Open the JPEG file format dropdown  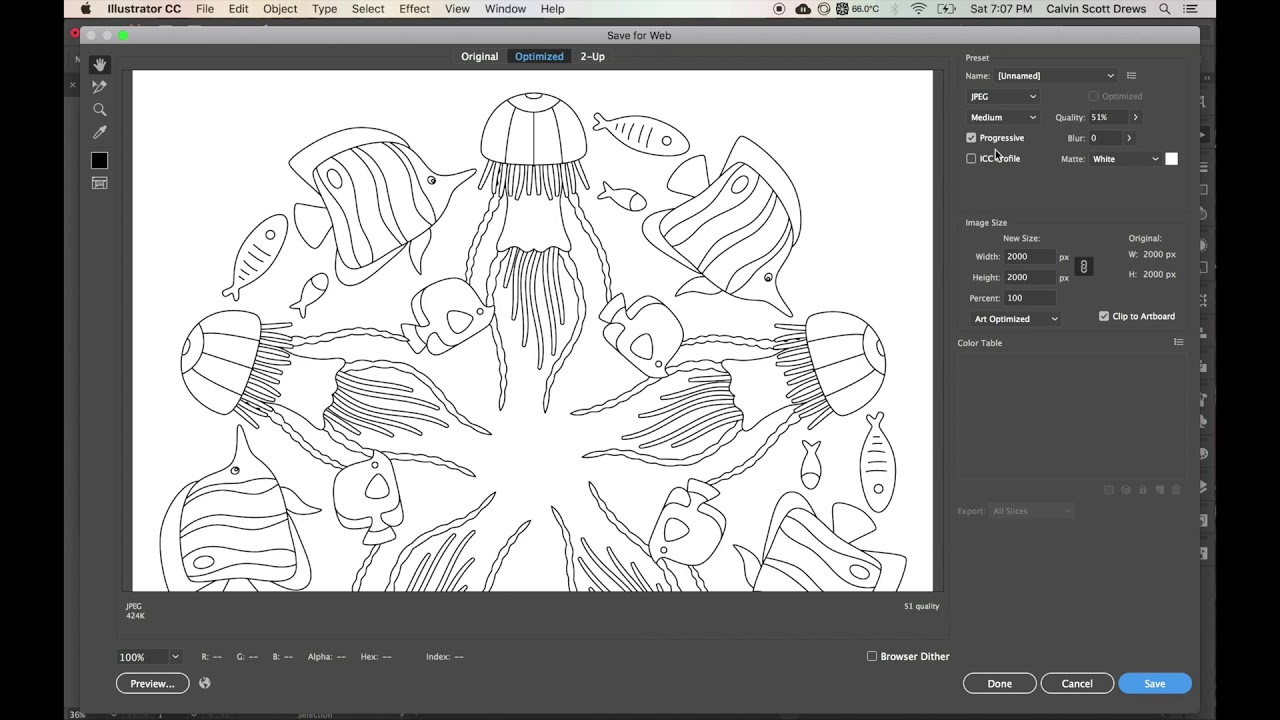(1003, 97)
